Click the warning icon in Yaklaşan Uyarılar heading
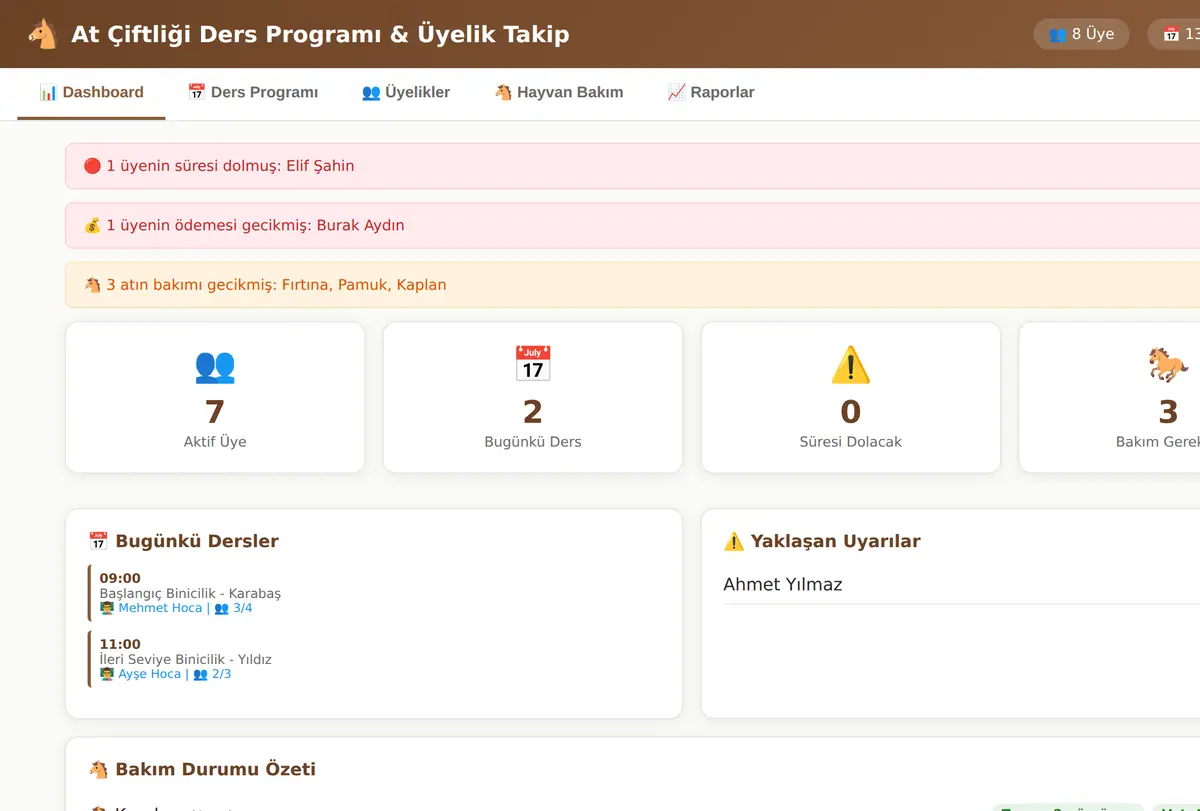 click(734, 541)
